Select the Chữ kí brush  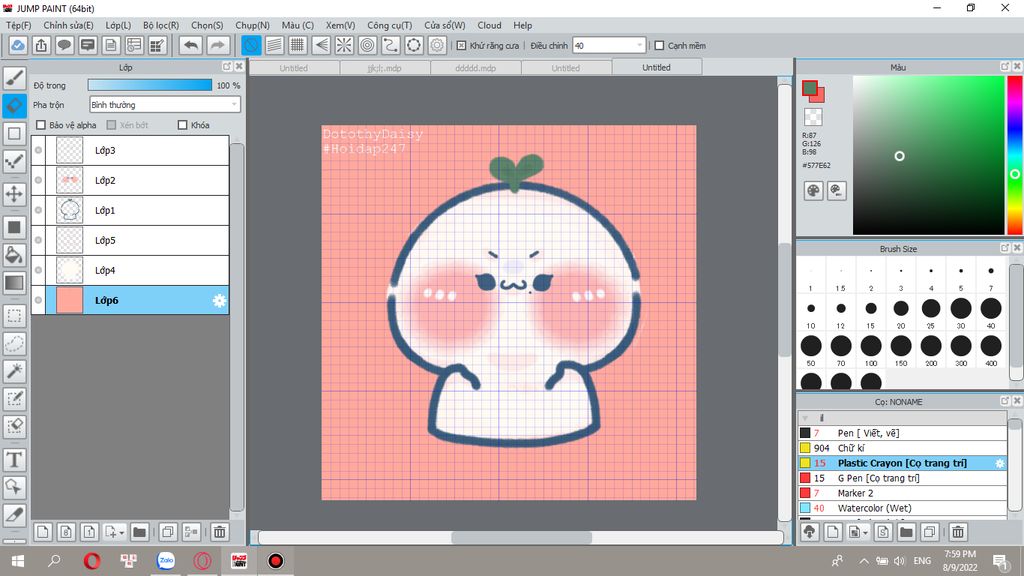click(x=903, y=448)
